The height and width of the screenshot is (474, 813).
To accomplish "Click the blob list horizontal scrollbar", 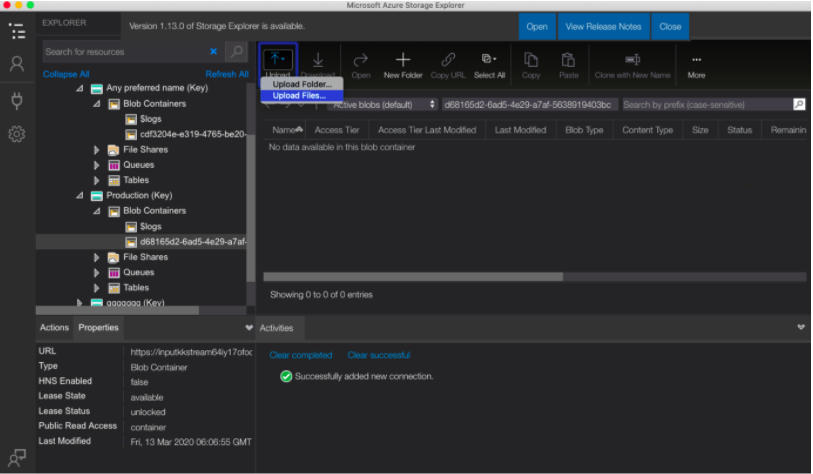I will tap(413, 277).
